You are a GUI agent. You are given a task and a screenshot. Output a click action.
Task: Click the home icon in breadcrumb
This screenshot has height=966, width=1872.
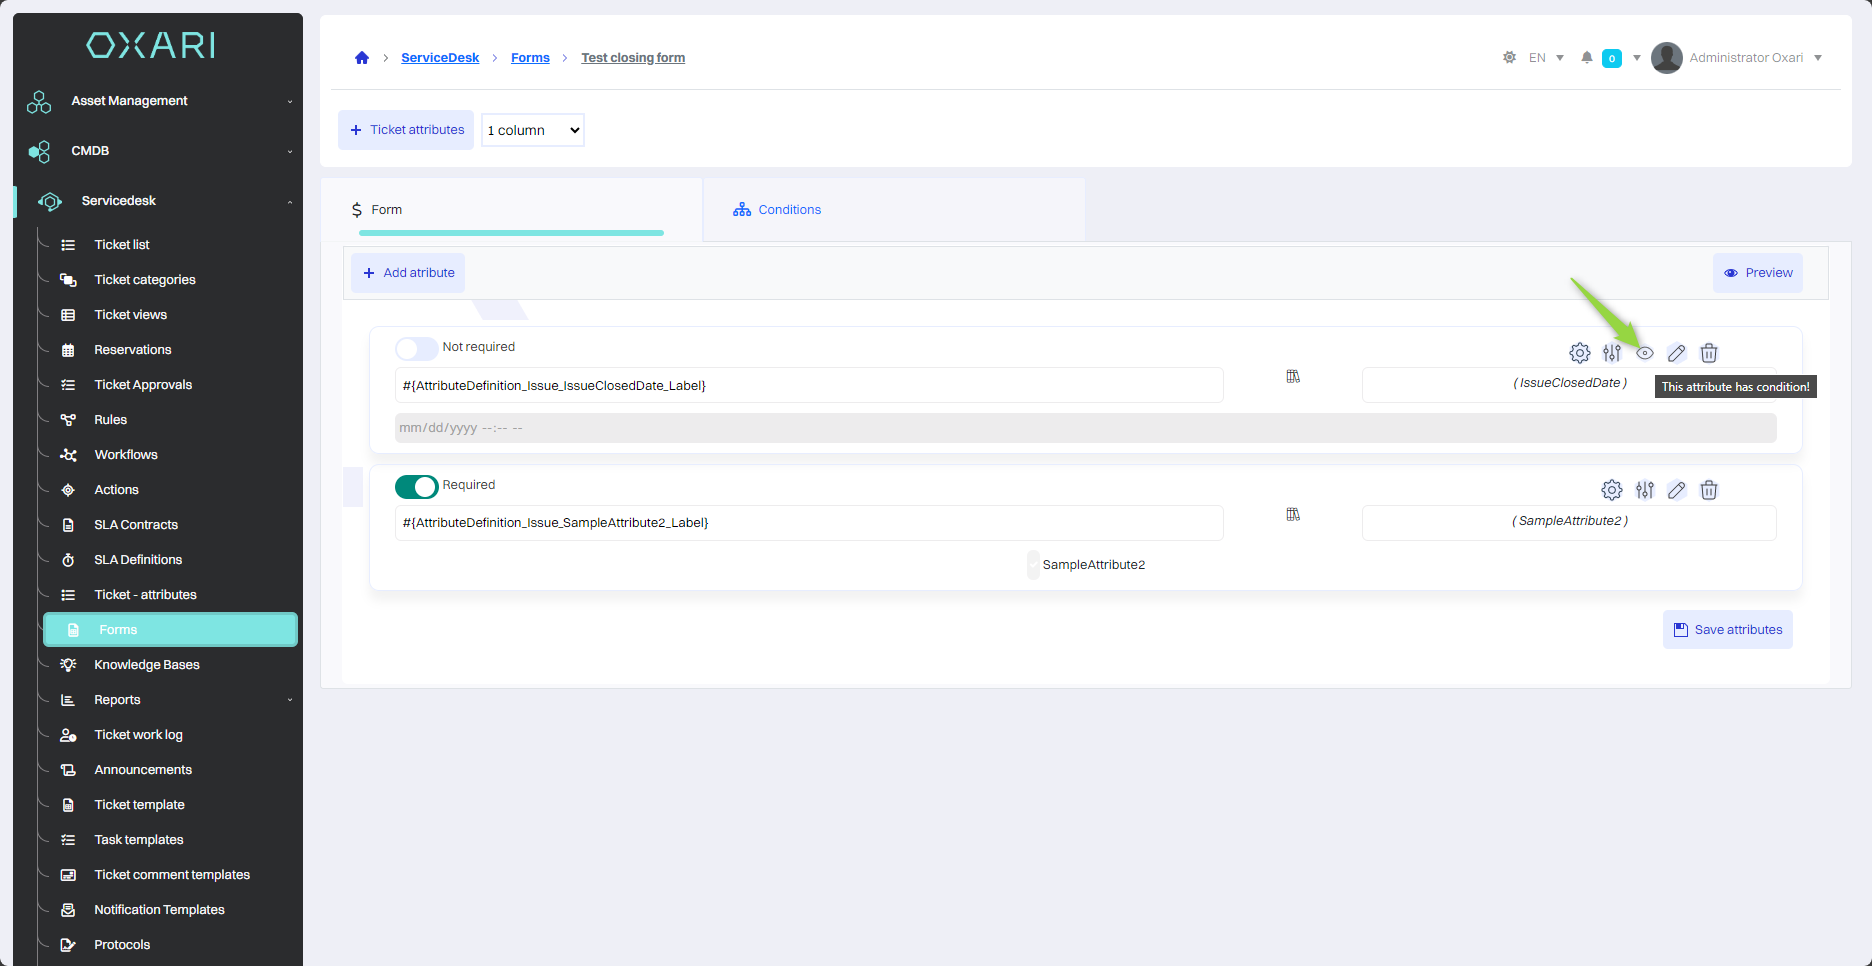coord(362,58)
